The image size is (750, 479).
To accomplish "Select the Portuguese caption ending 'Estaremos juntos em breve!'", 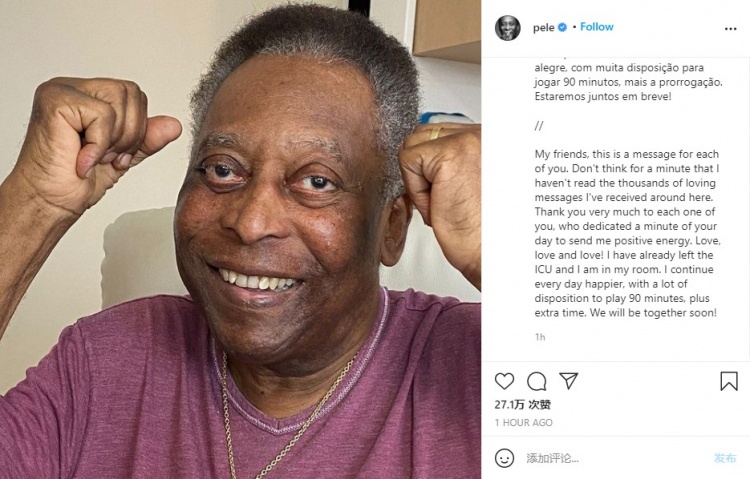I will tap(629, 82).
